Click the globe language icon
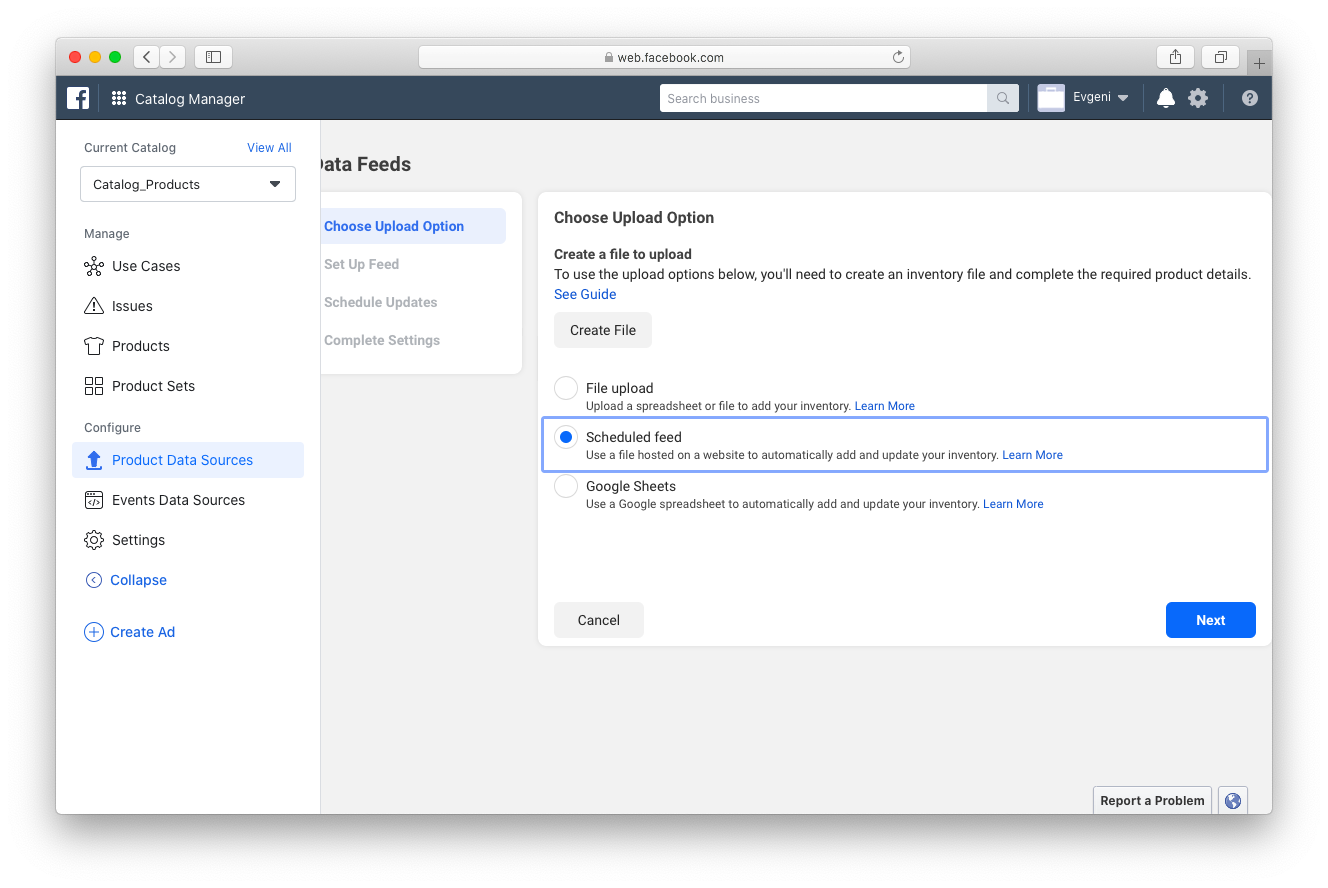The height and width of the screenshot is (888, 1328). (x=1233, y=800)
